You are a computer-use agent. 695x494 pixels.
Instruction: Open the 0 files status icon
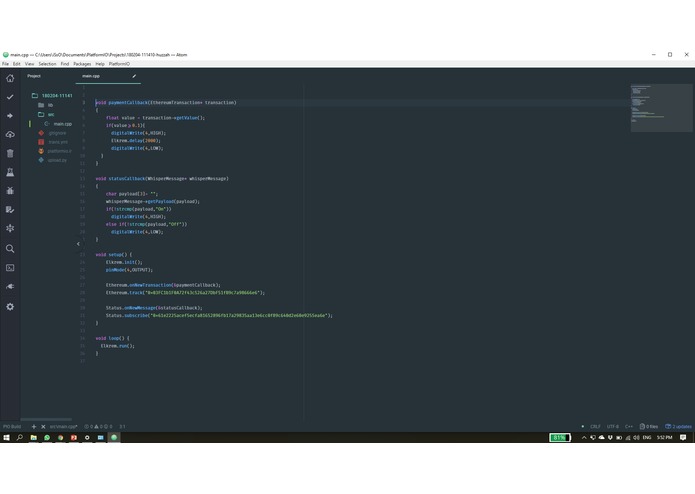(x=648, y=427)
